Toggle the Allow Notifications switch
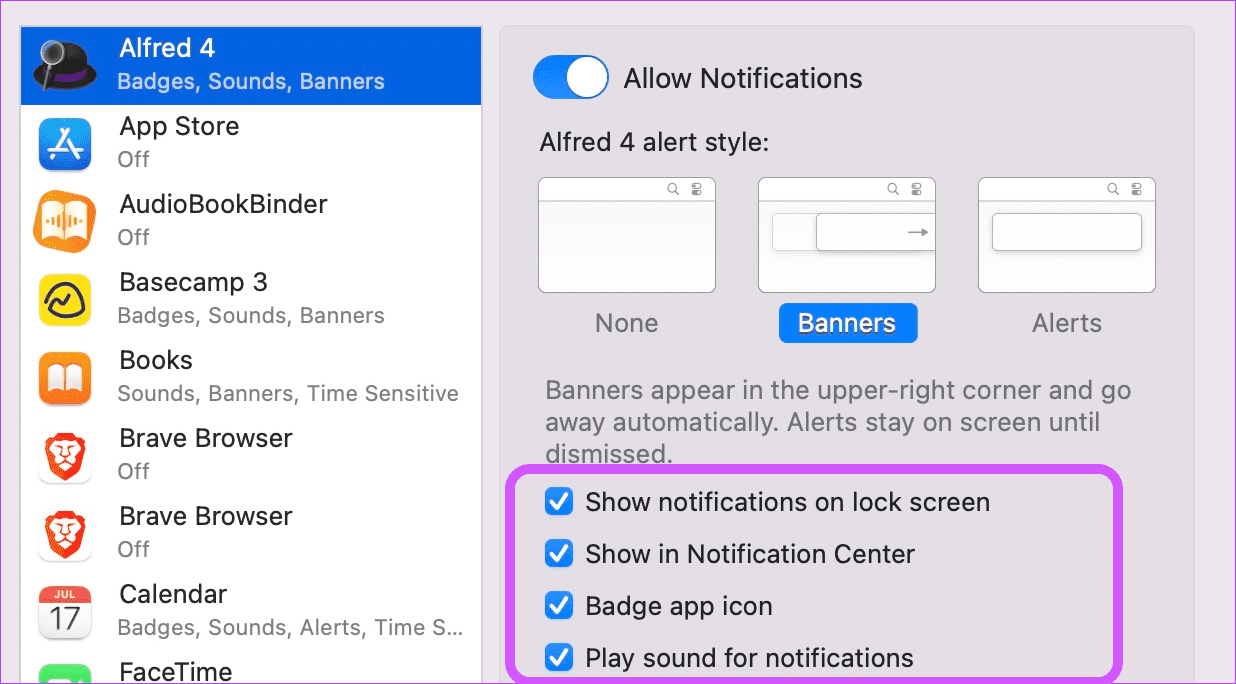Image resolution: width=1236 pixels, height=684 pixels. (x=571, y=77)
